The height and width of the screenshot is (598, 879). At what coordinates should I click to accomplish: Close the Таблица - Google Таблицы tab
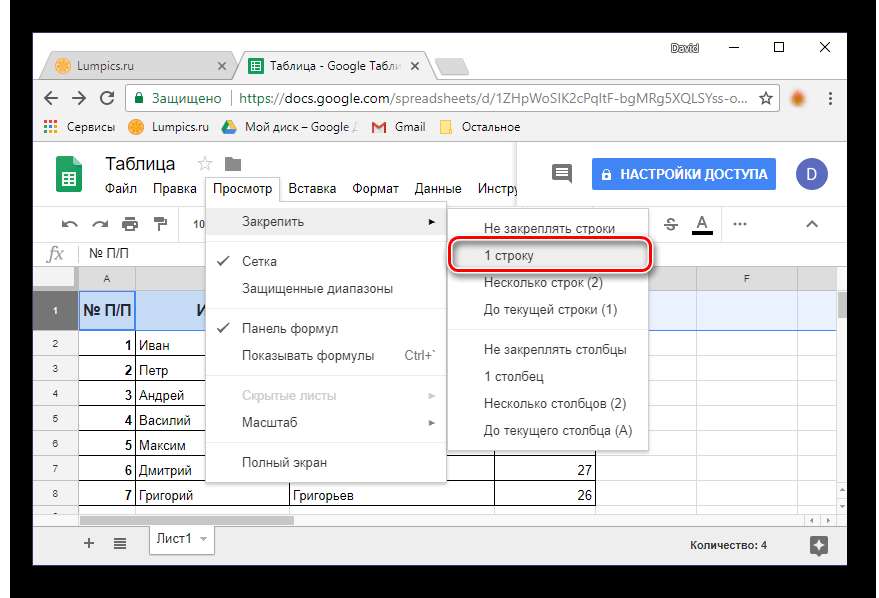tap(415, 66)
